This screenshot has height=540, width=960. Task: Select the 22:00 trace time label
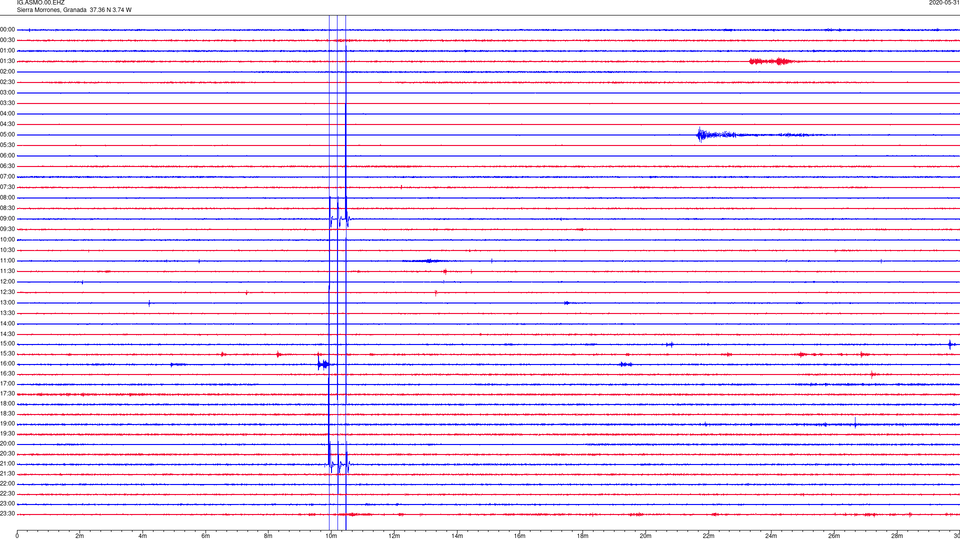coord(7,484)
